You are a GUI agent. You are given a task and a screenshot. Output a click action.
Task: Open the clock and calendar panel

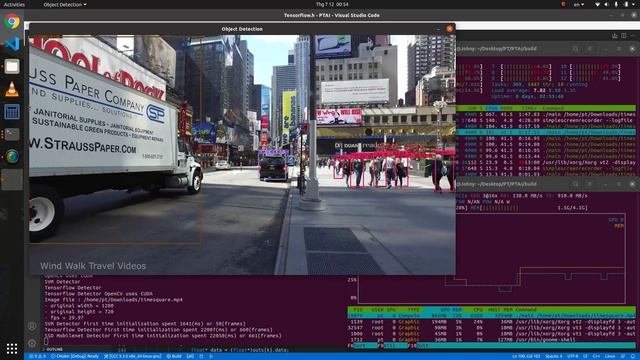pos(332,4)
